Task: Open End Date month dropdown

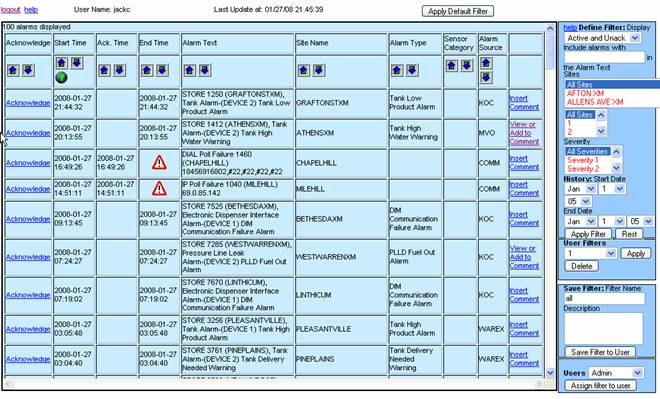Action: coord(580,221)
